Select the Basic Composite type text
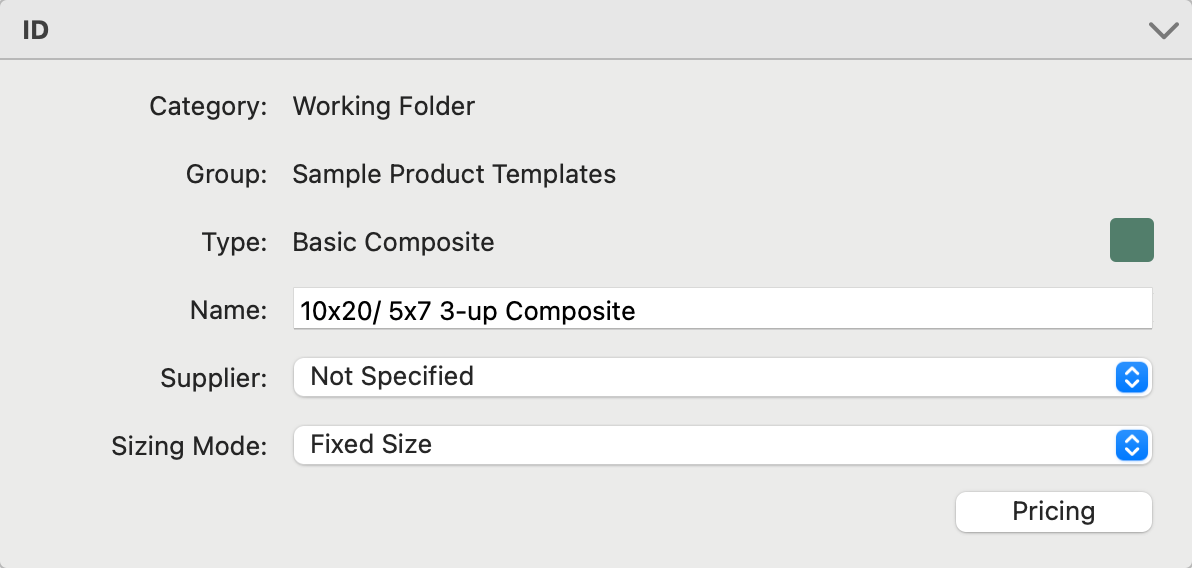Viewport: 1192px width, 568px height. tap(393, 242)
